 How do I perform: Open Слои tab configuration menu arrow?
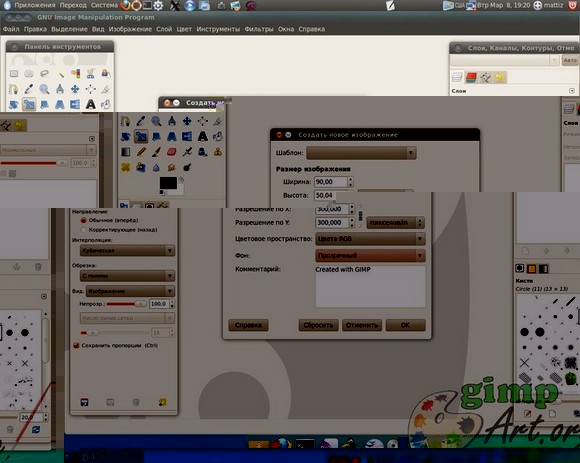[x=572, y=91]
